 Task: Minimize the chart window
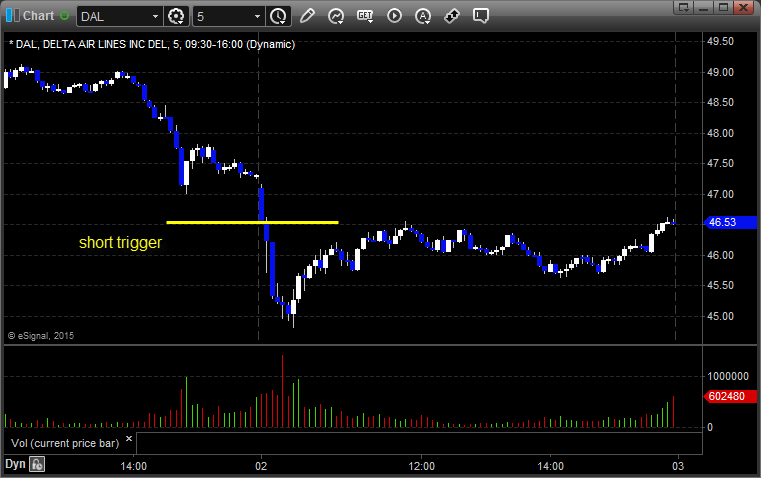tap(704, 7)
